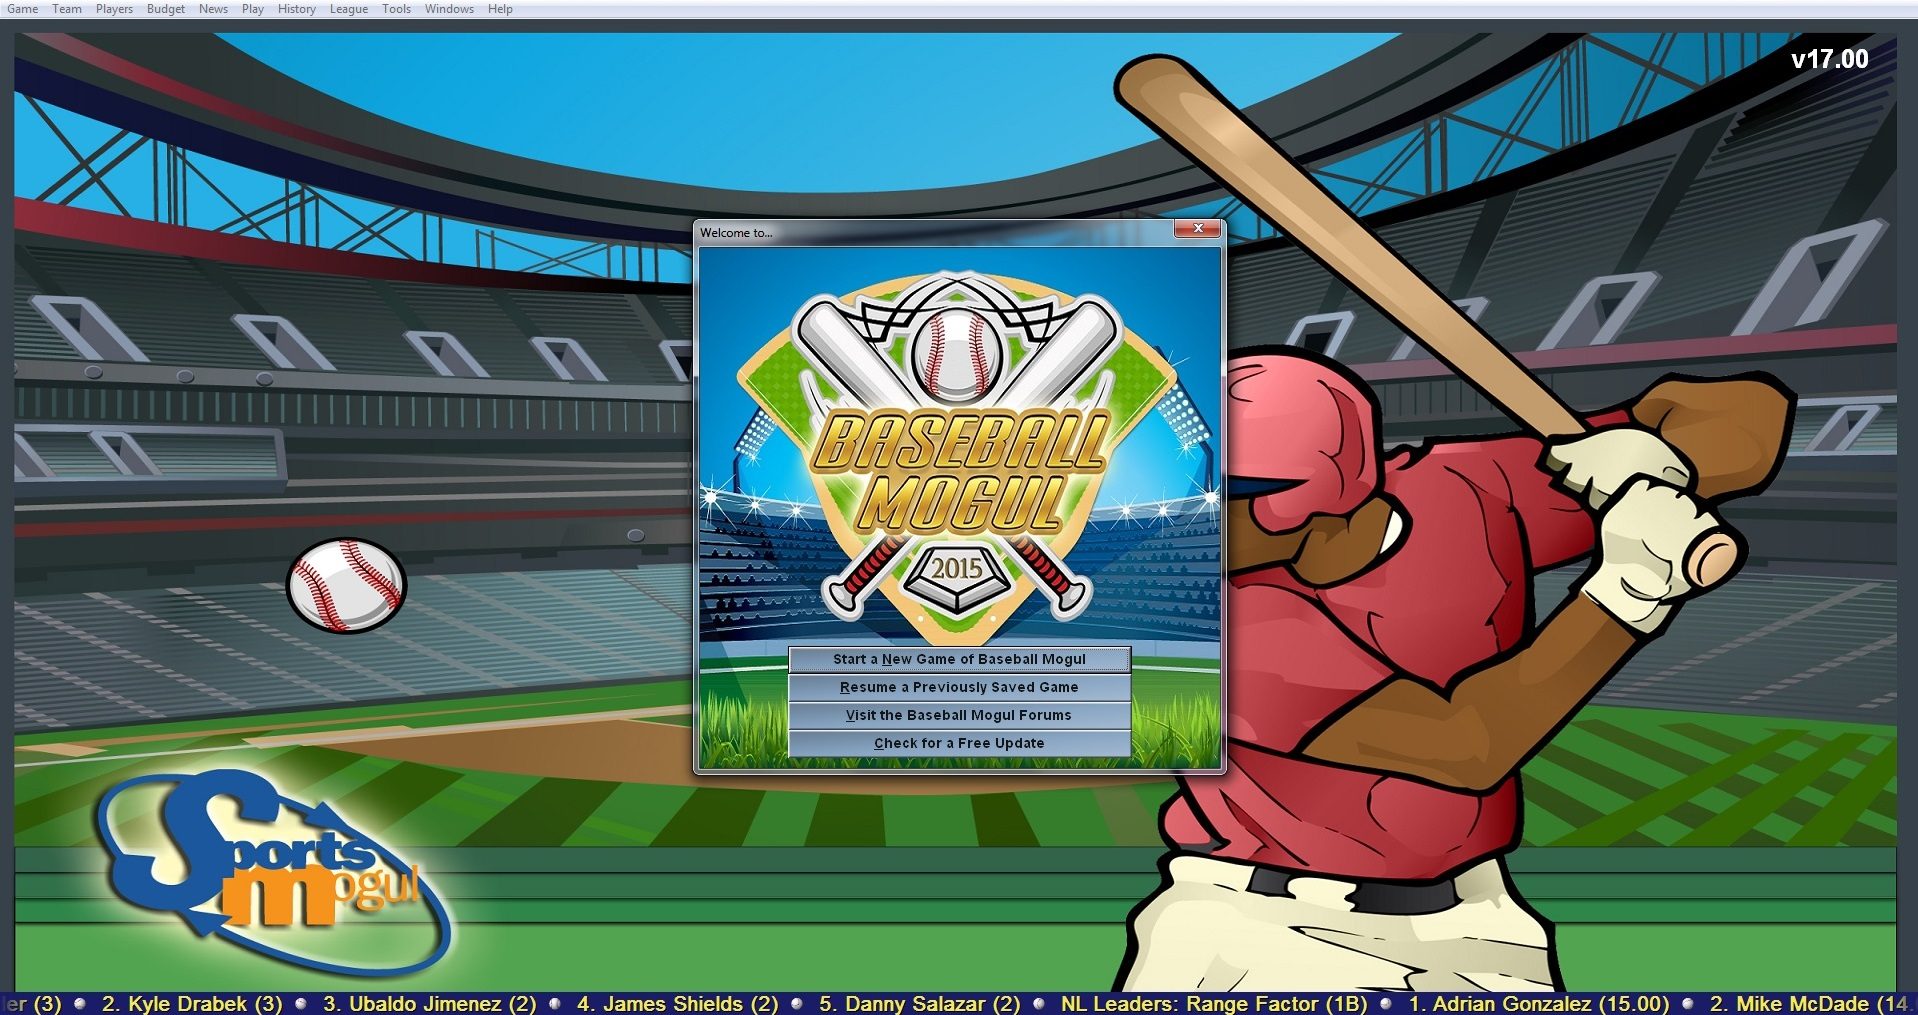Viewport: 1918px width, 1015px height.
Task: Click ticker entry Mike McDade
Action: coord(1812,1003)
